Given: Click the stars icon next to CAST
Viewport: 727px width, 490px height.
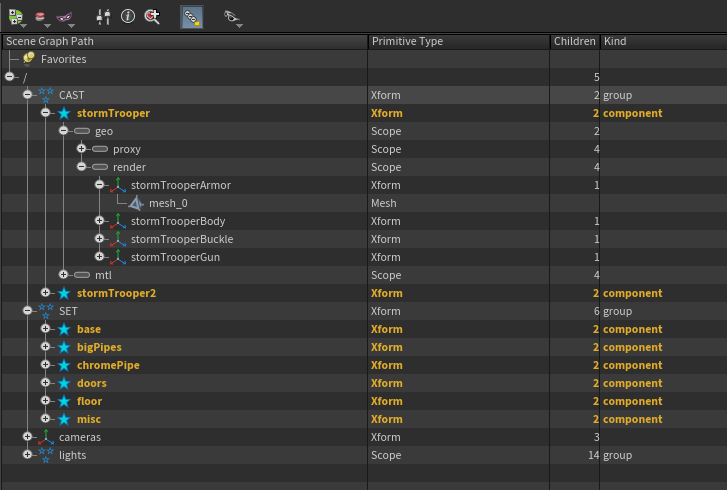Looking at the screenshot, I should point(45,95).
